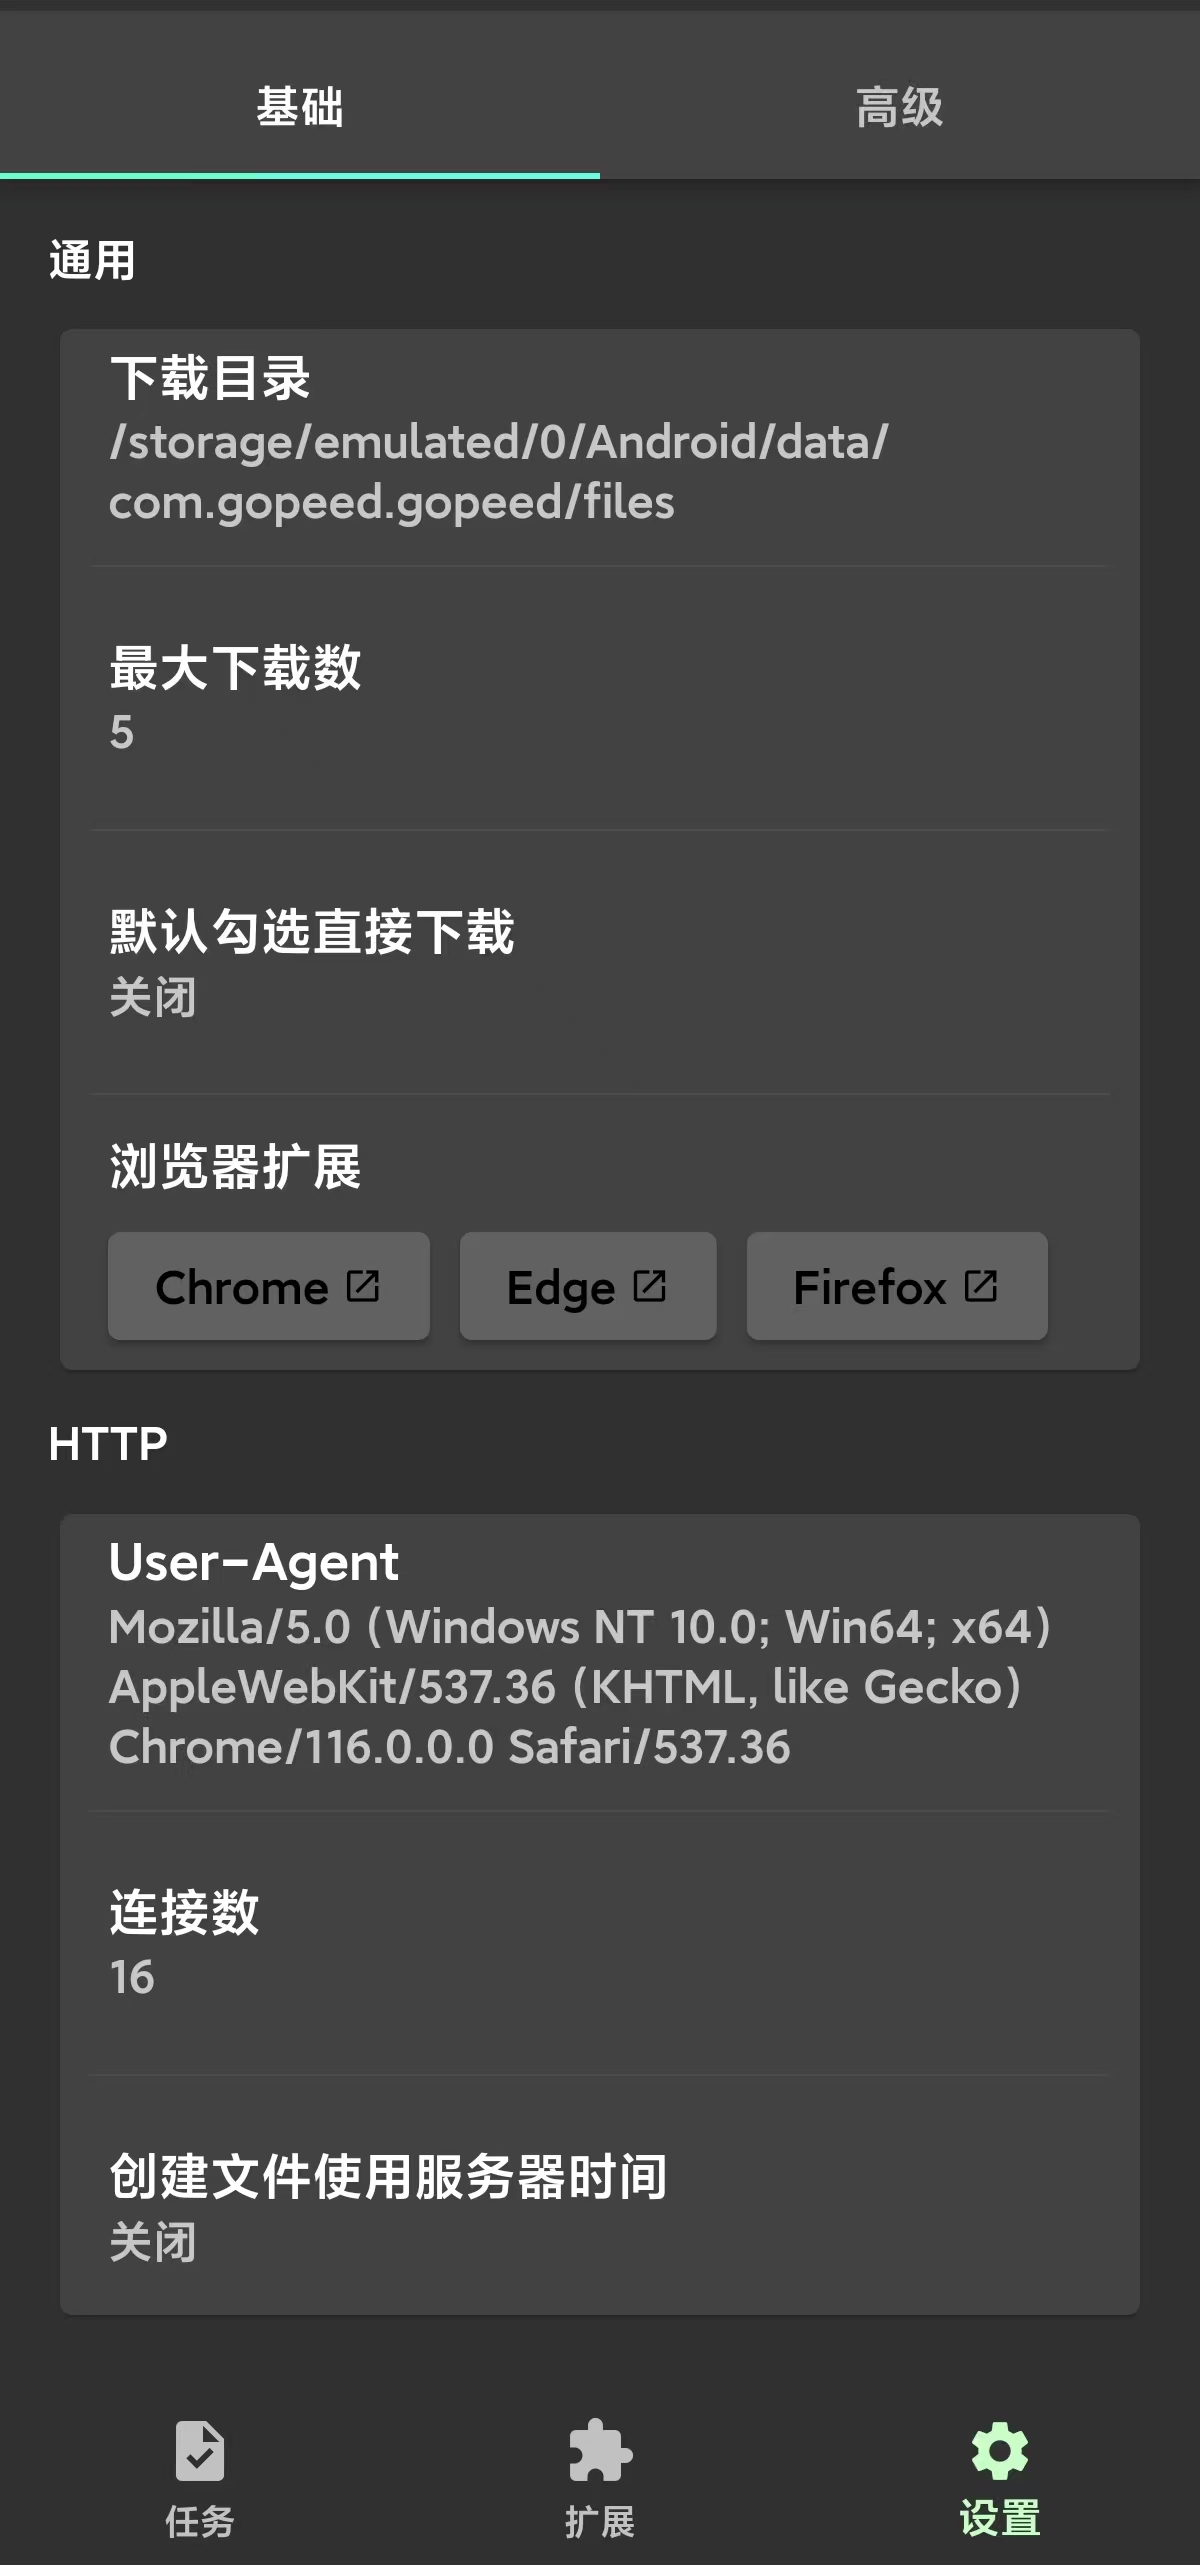Switch to the 高级 settings tab
1200x2565 pixels.
click(898, 108)
